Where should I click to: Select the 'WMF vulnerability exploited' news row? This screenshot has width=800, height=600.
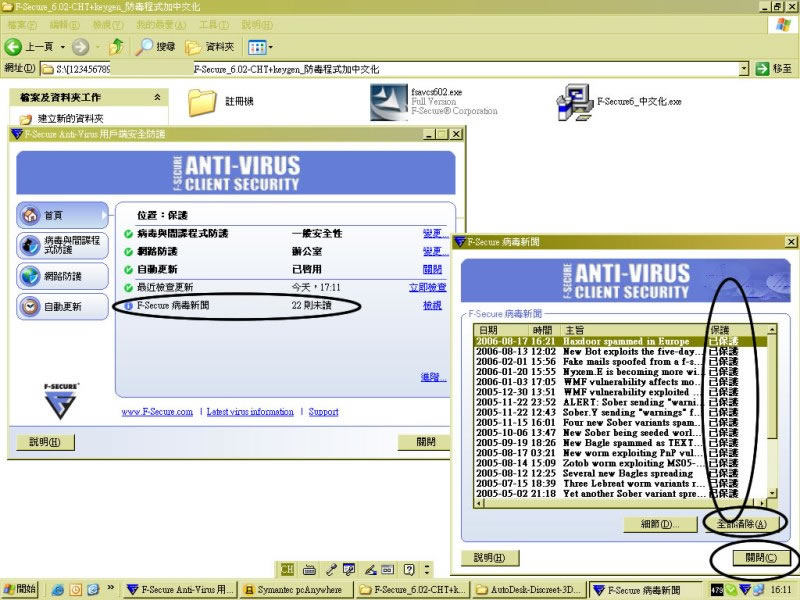pyautogui.click(x=620, y=392)
